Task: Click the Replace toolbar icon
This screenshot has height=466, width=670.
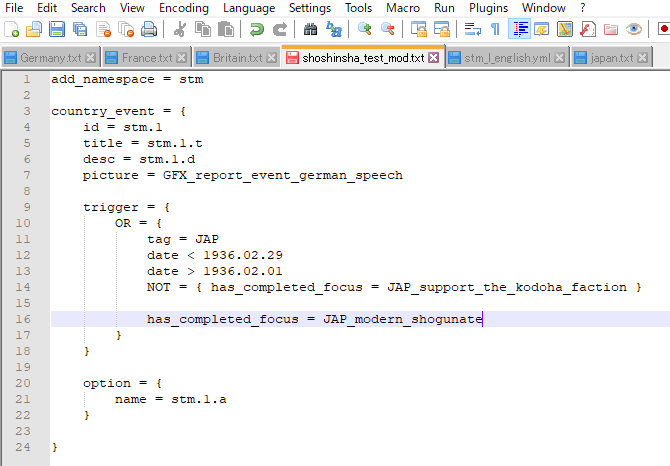Action: click(x=333, y=29)
